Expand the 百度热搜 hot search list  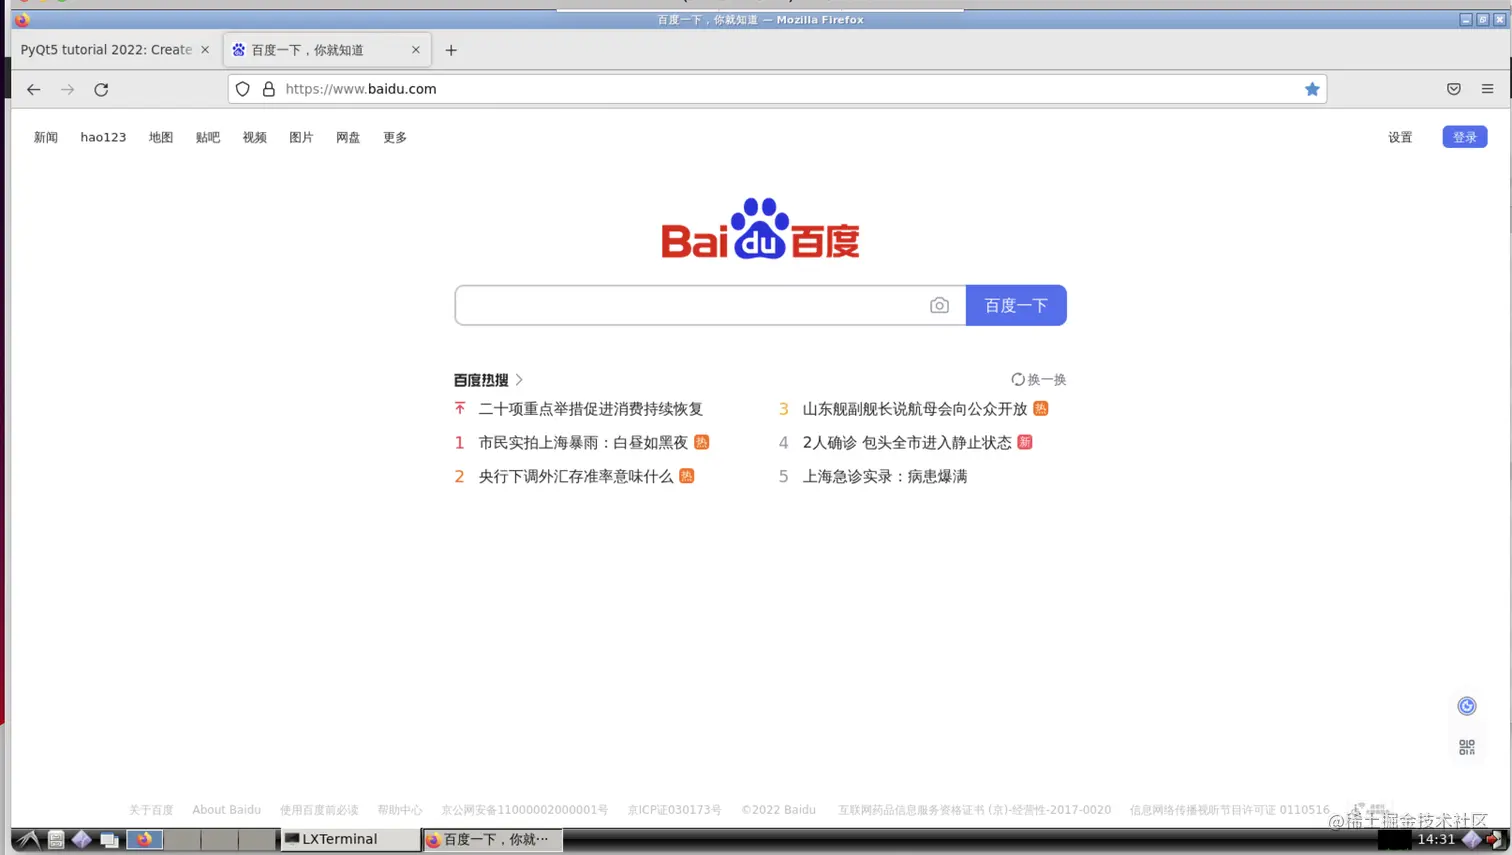pyautogui.click(x=487, y=380)
